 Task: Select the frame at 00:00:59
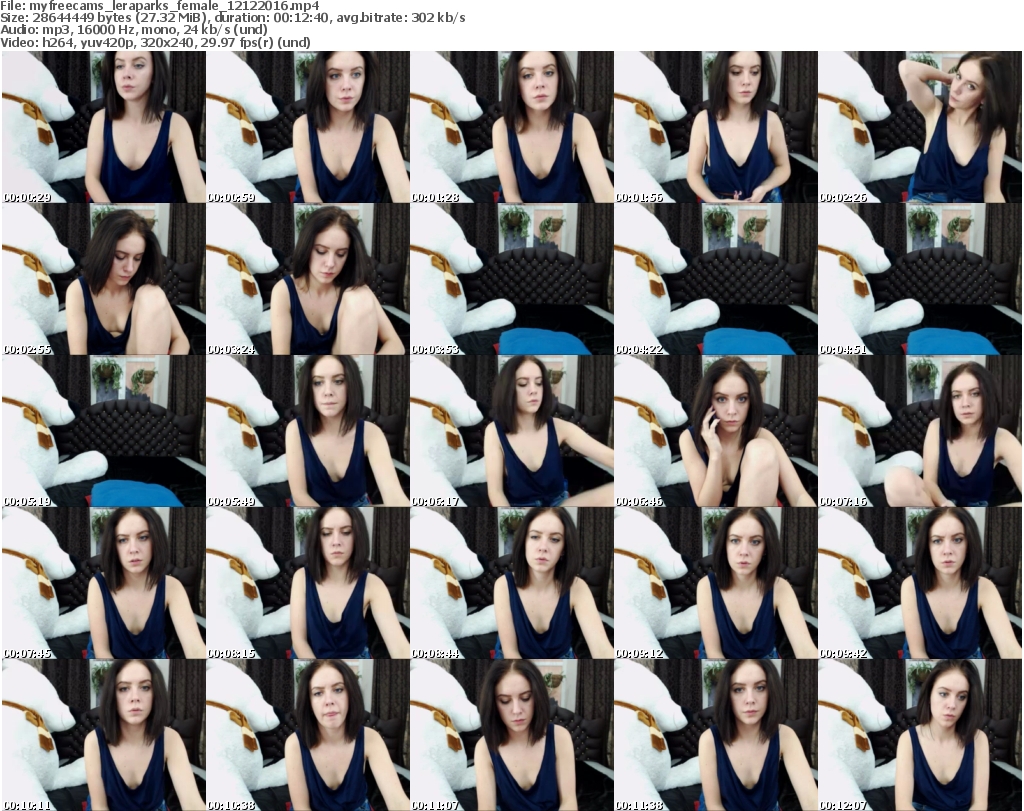[x=308, y=127]
